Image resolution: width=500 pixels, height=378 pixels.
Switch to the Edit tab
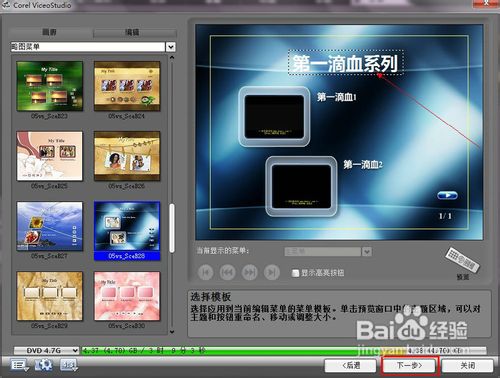132,32
